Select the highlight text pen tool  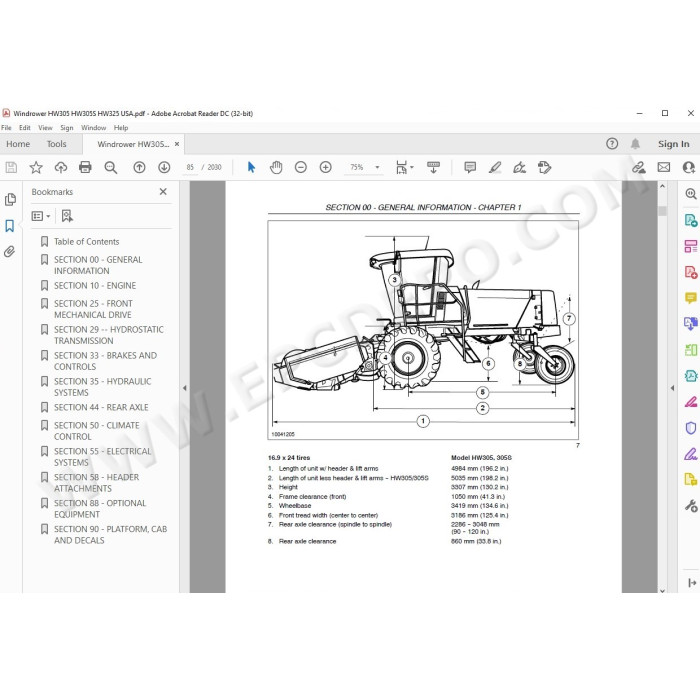point(495,167)
